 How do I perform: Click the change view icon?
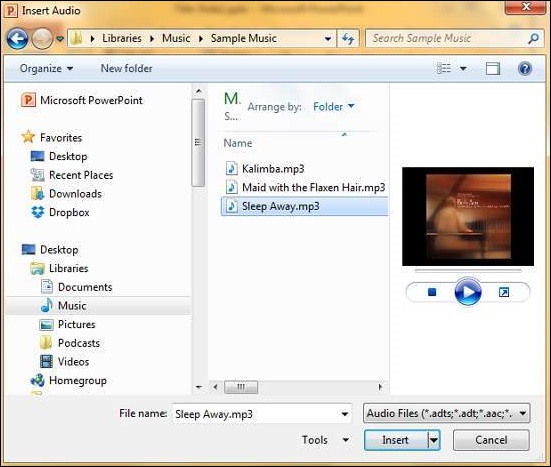click(444, 69)
